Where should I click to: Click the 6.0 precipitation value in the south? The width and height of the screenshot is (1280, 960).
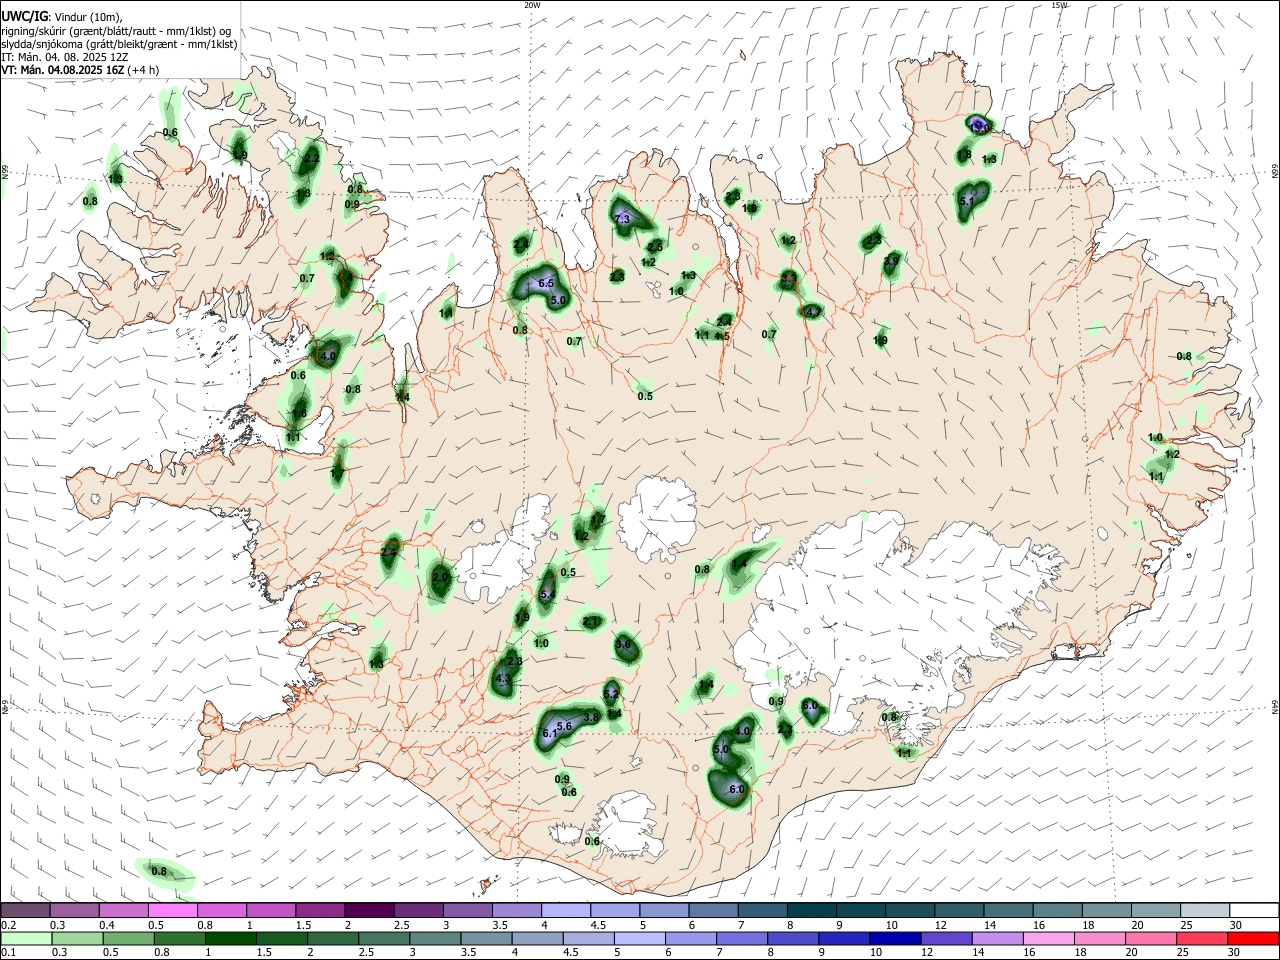[x=738, y=790]
